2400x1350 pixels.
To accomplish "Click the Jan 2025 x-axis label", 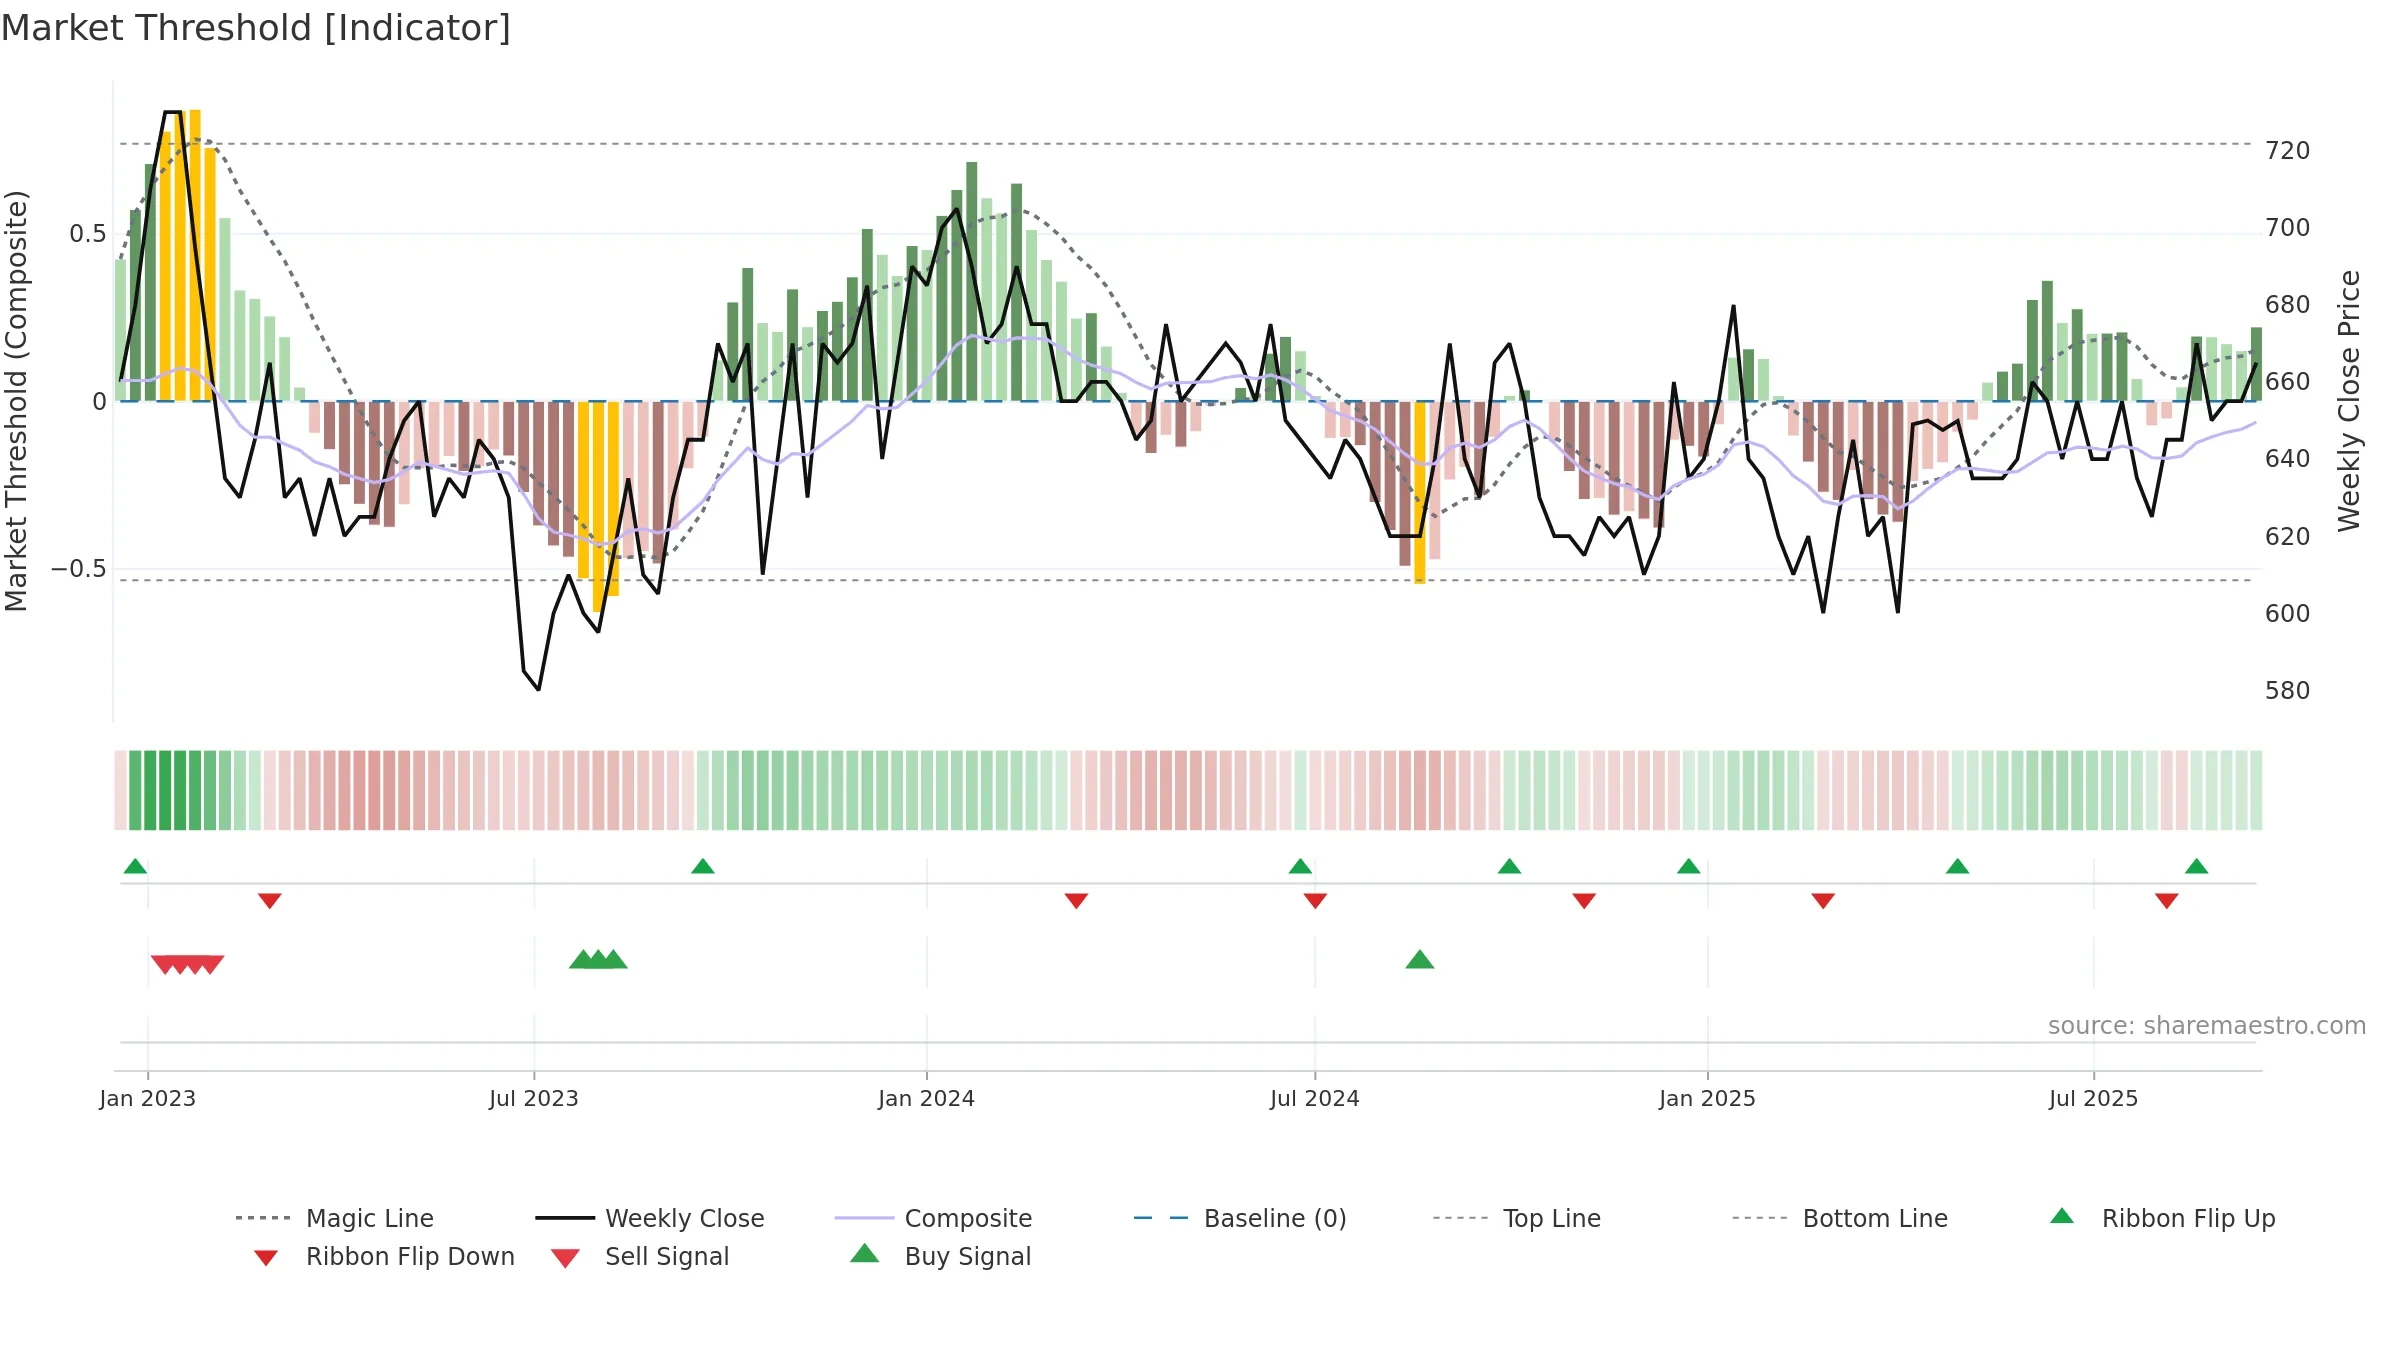I will pyautogui.click(x=1708, y=1098).
